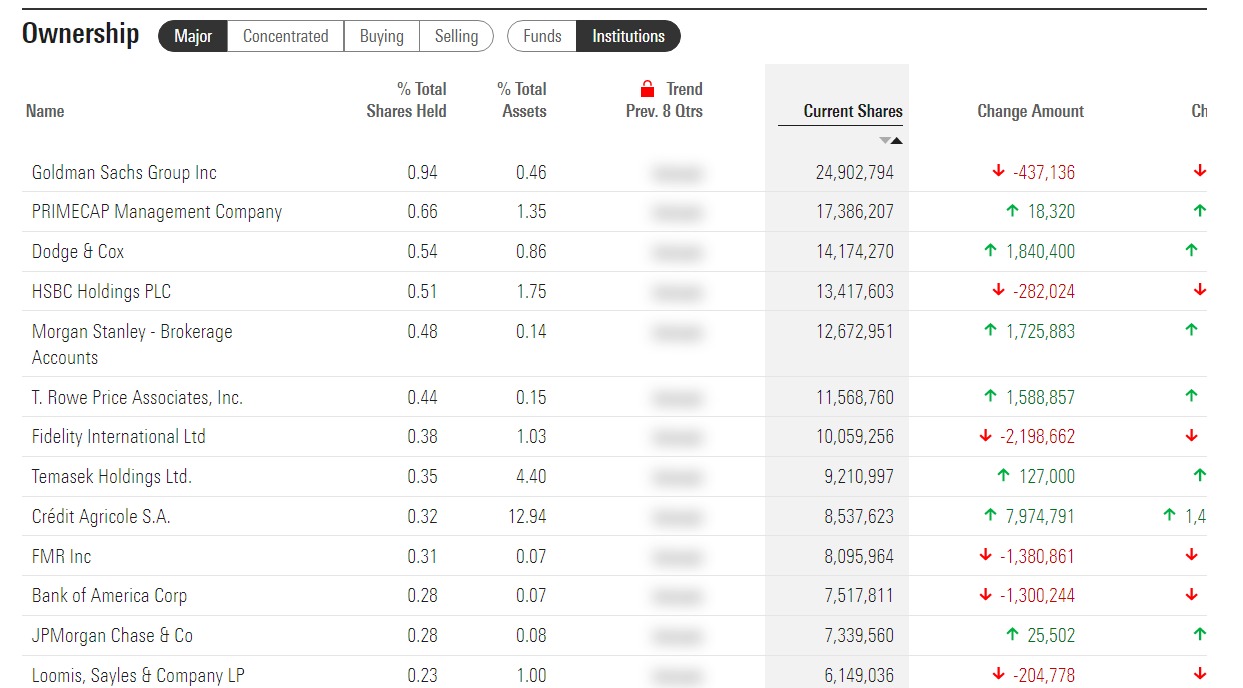This screenshot has width=1243, height=688.
Task: Select the Major ownership filter
Action: [193, 36]
